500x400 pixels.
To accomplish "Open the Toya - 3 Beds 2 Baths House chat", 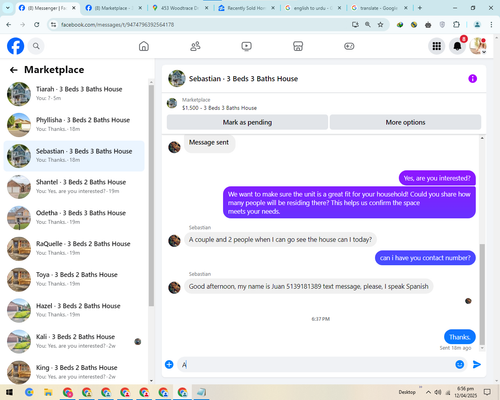I will click(74, 279).
